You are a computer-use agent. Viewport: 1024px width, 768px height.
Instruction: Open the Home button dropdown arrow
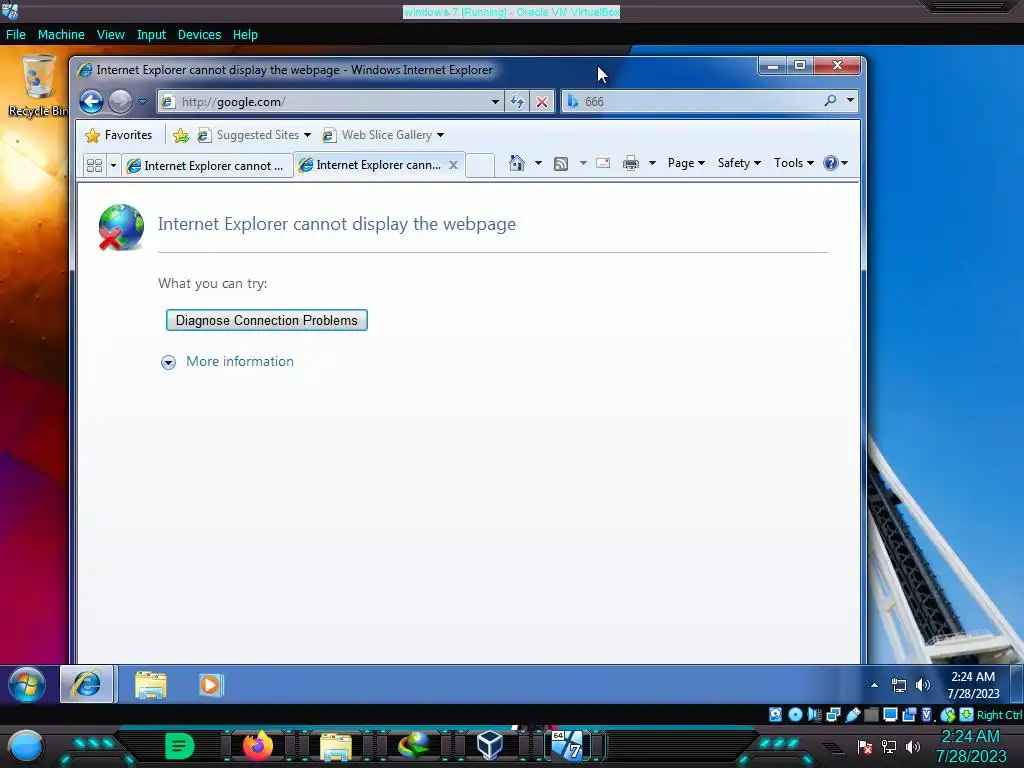(538, 163)
